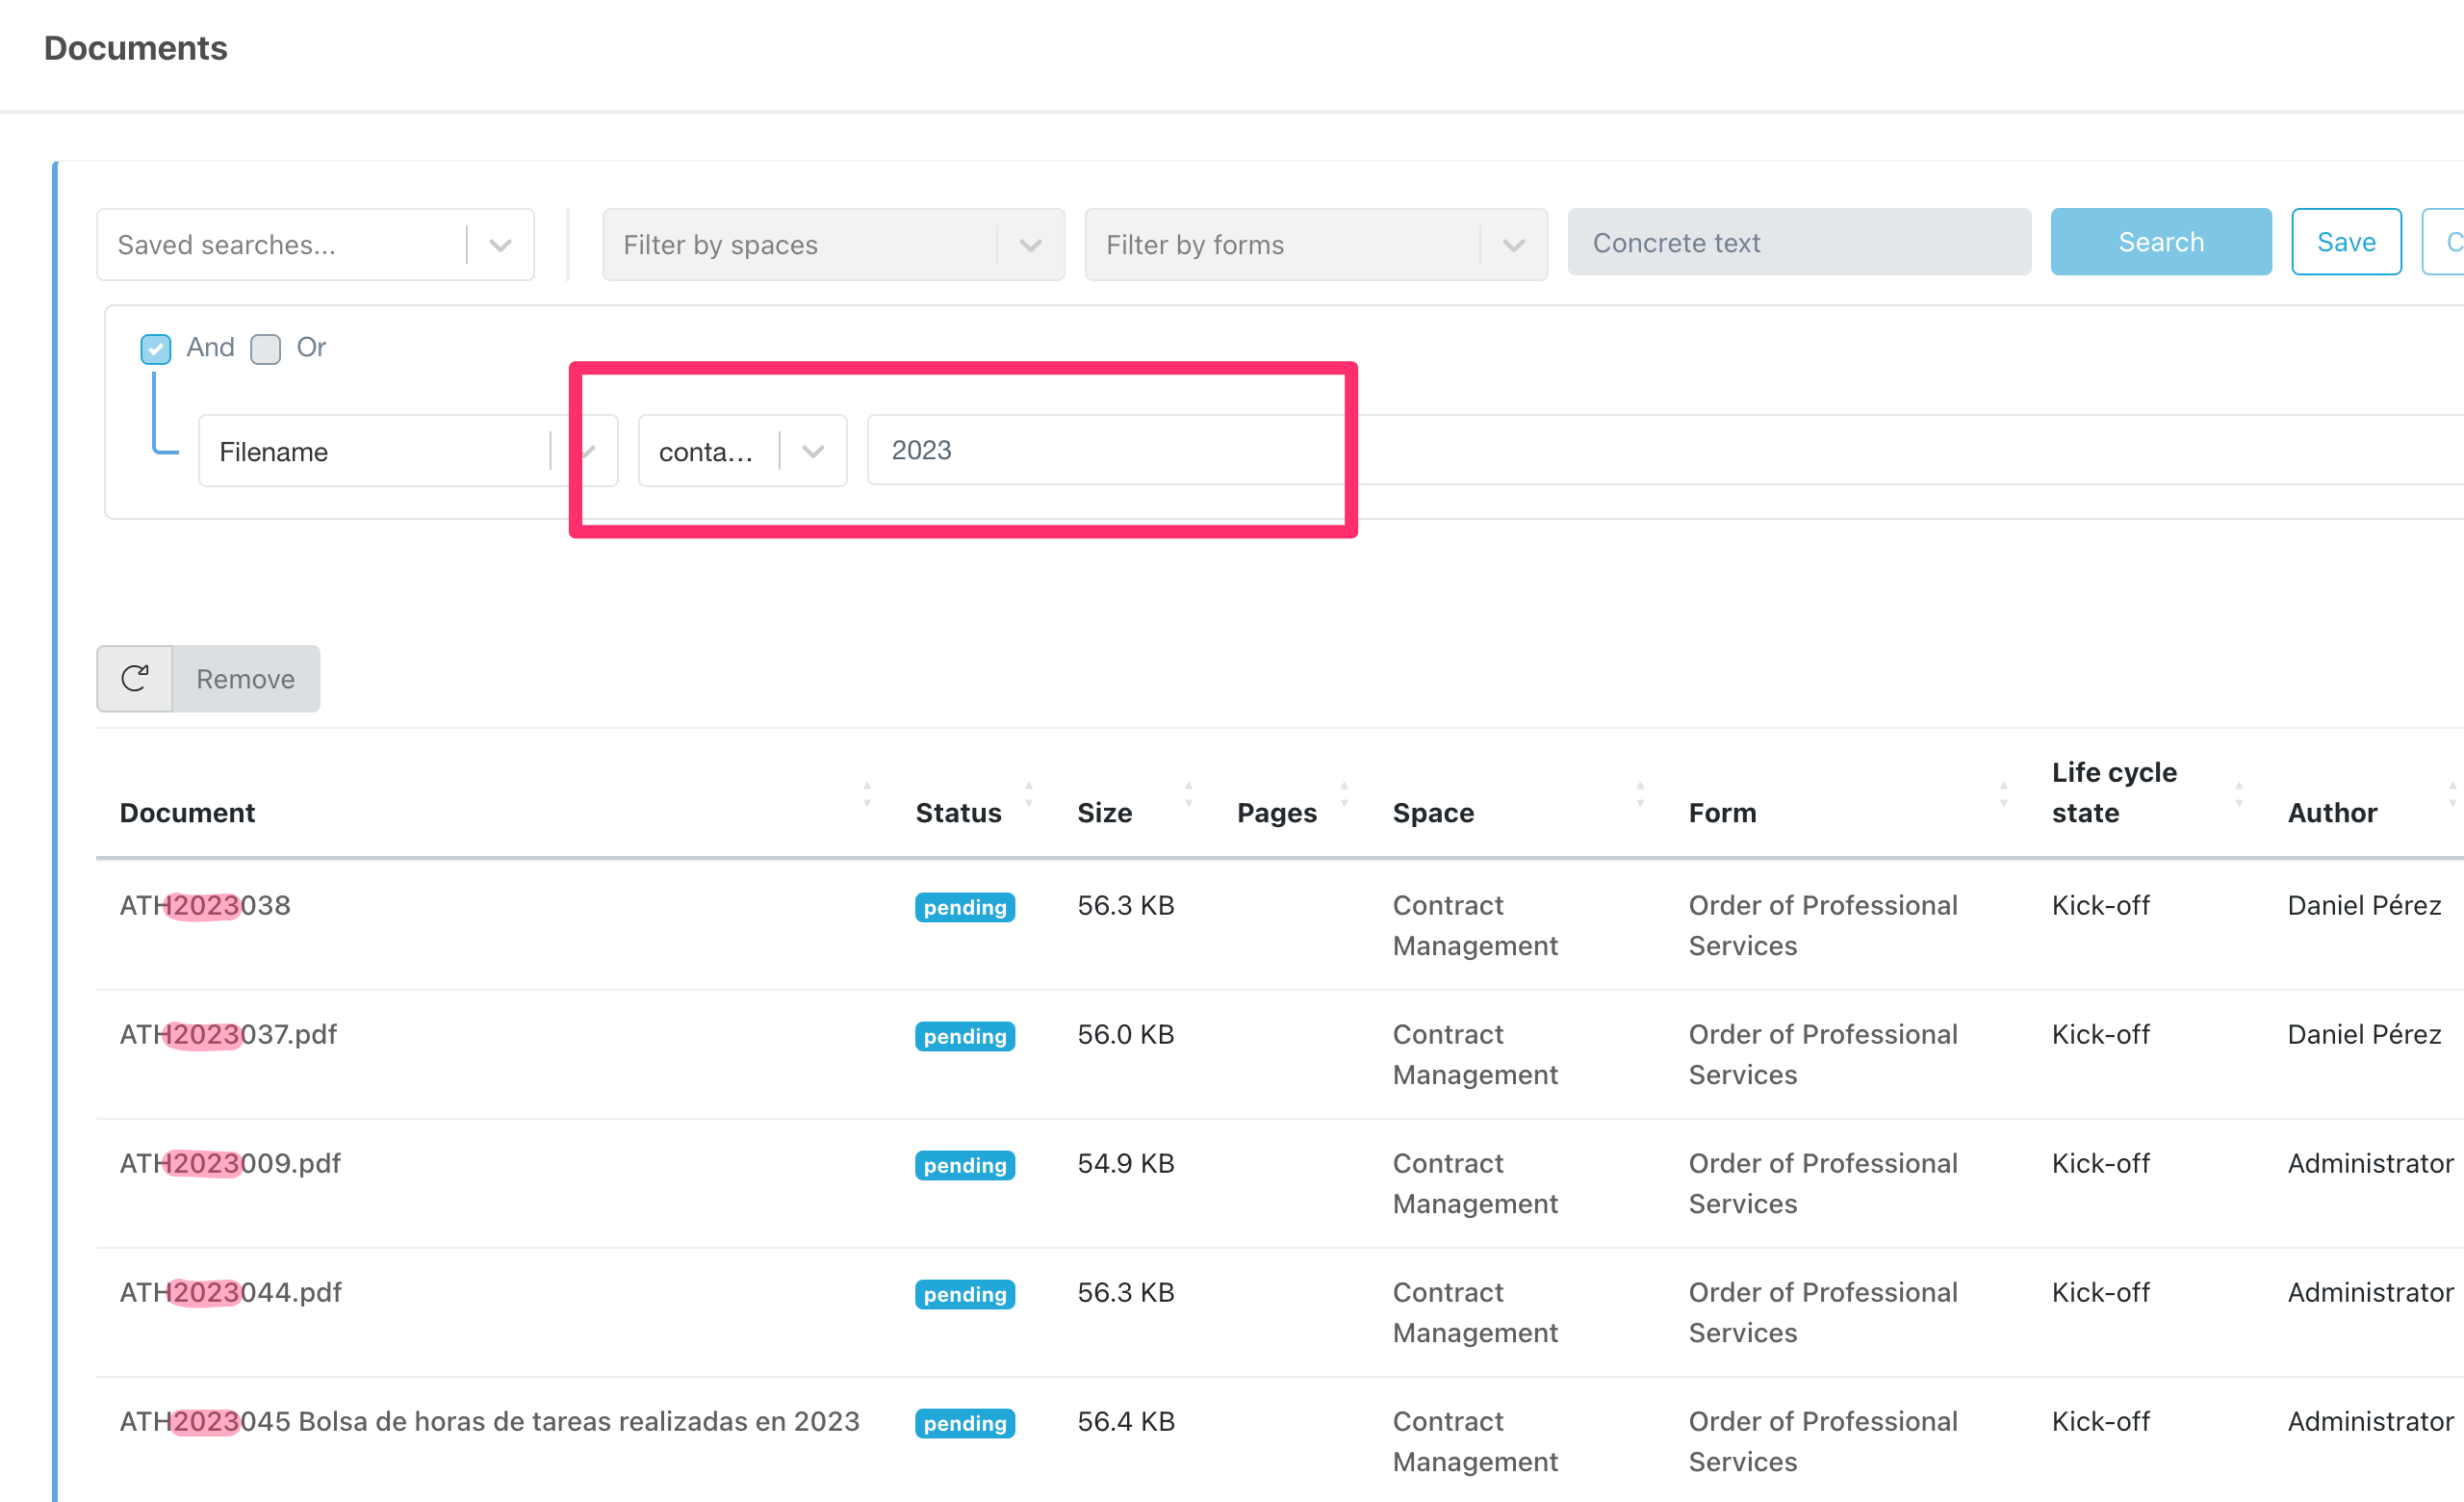Click the Size column sort arrows
The width and height of the screenshot is (2464, 1502).
pos(1188,795)
